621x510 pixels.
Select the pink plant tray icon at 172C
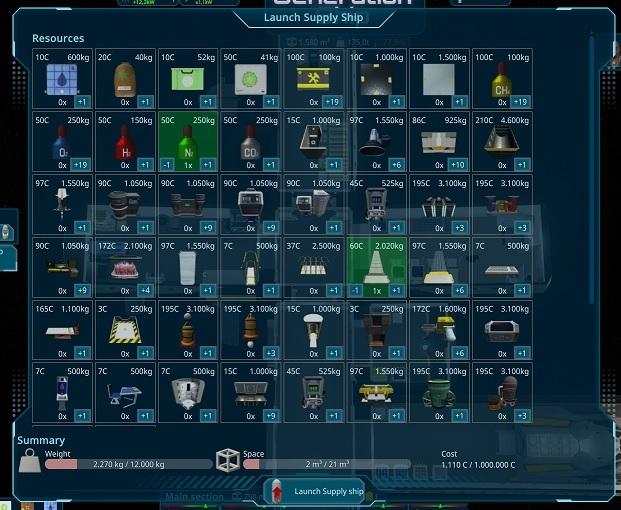pyautogui.click(x=125, y=267)
